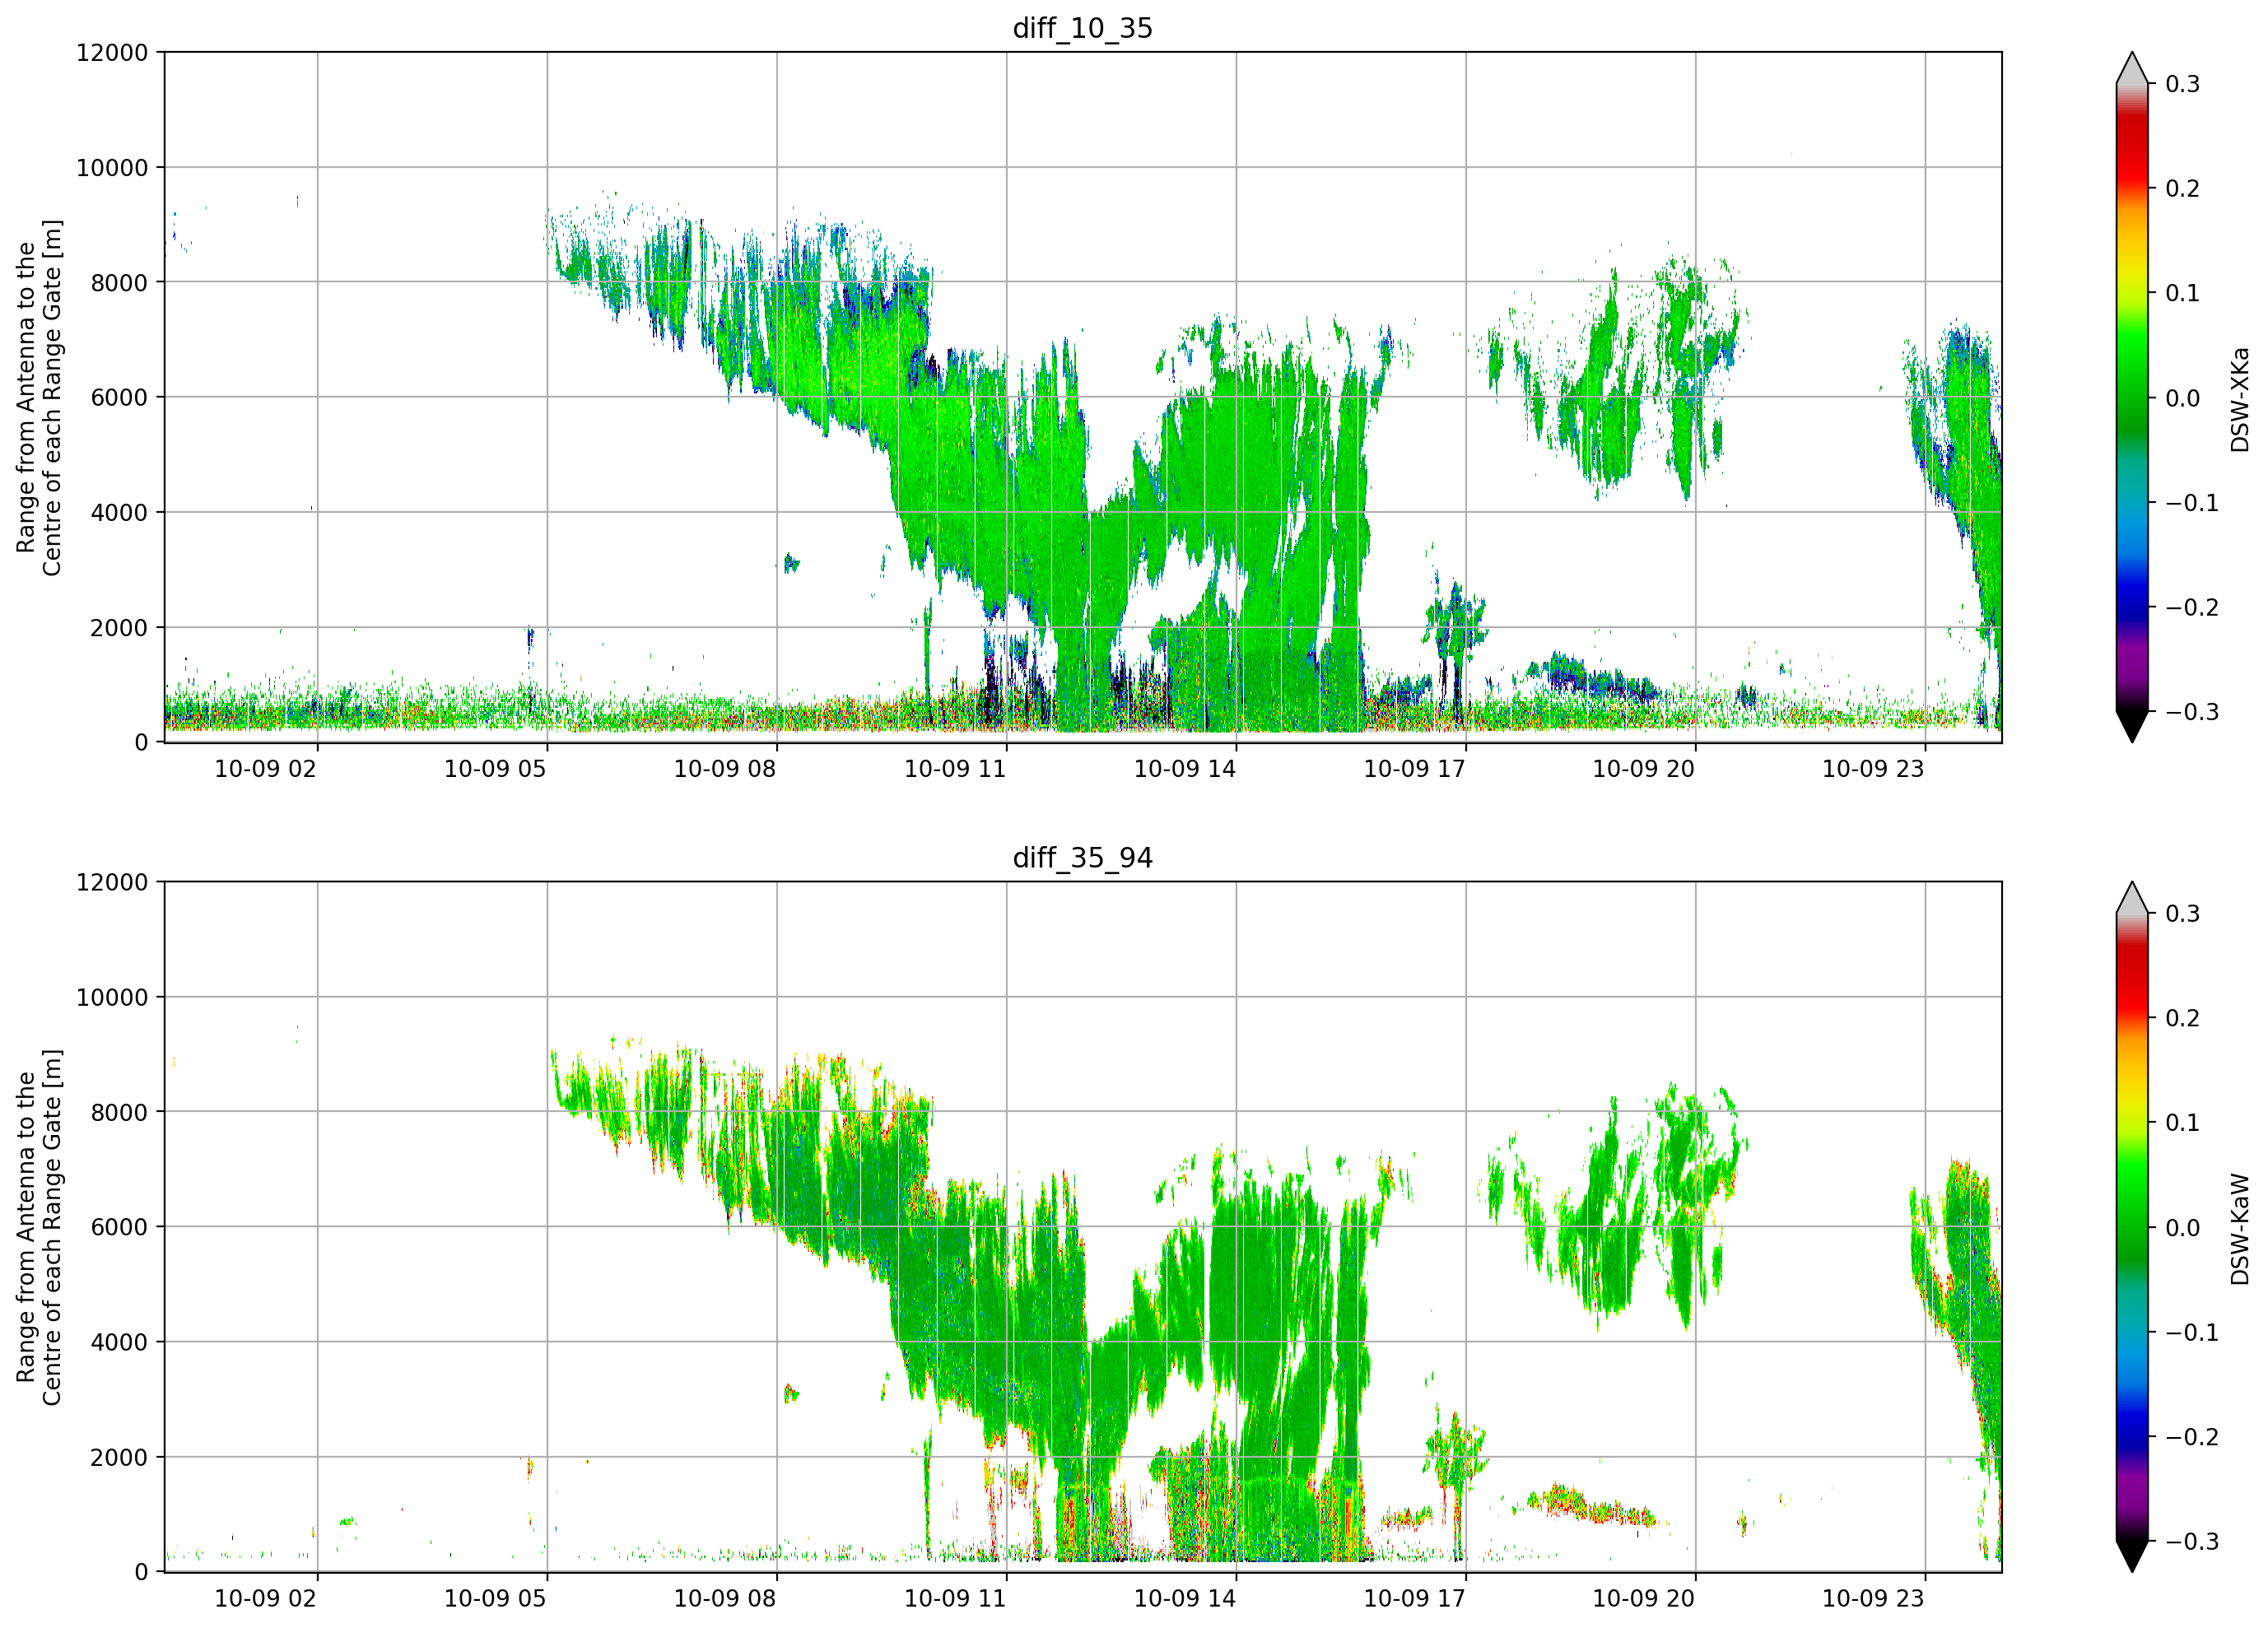Click the black lower arrow of DSW-XKa colorbar
Screen dimensions: 2268x1628
2131,726
